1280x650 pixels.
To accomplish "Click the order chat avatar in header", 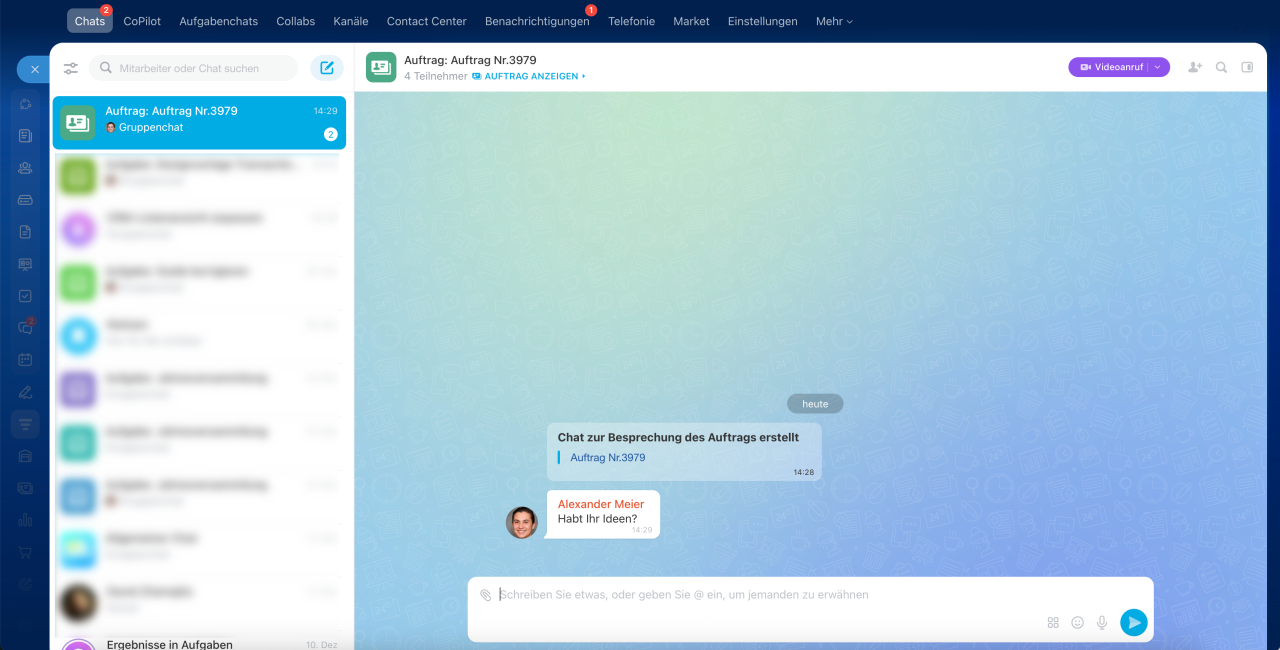I will [x=381, y=67].
